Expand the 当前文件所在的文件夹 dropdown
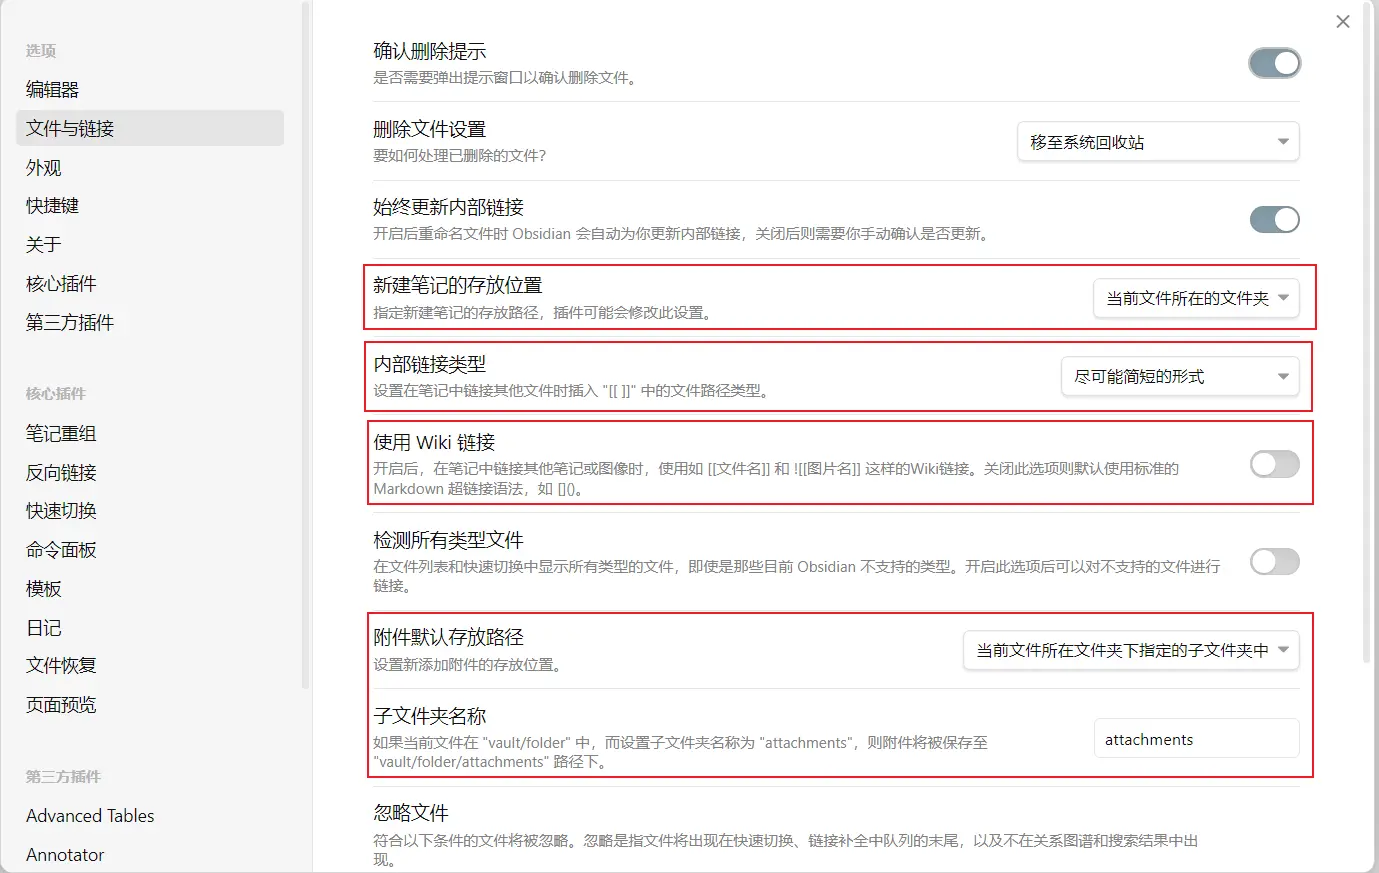This screenshot has height=873, width=1379. click(1196, 298)
